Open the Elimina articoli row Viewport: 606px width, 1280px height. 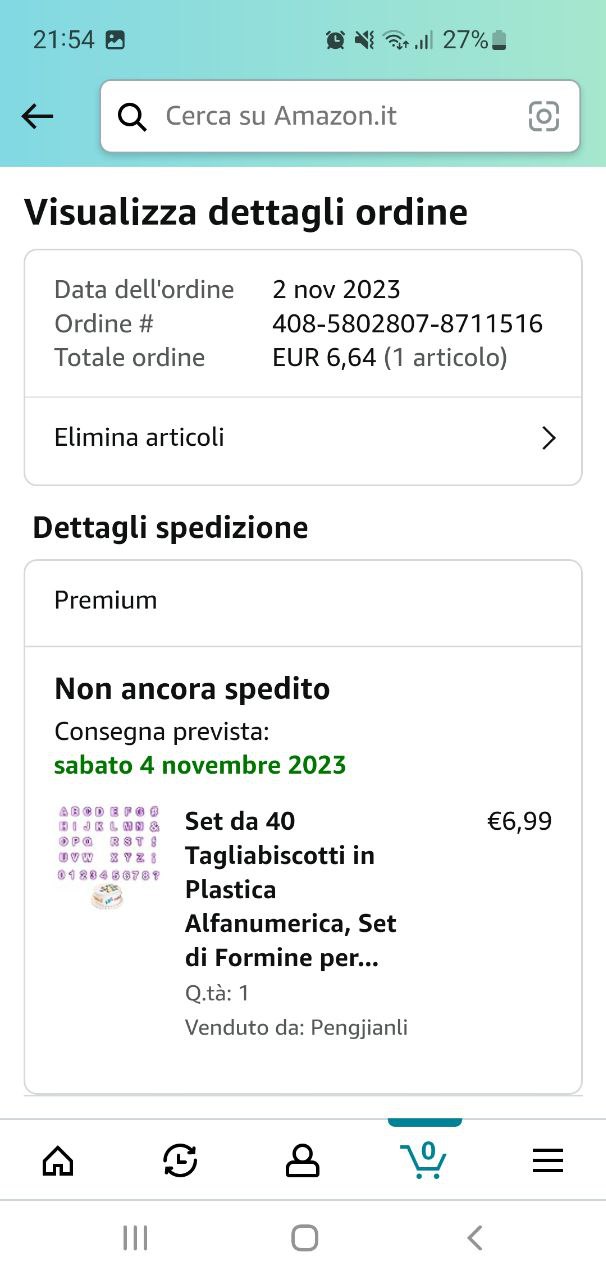[302, 438]
